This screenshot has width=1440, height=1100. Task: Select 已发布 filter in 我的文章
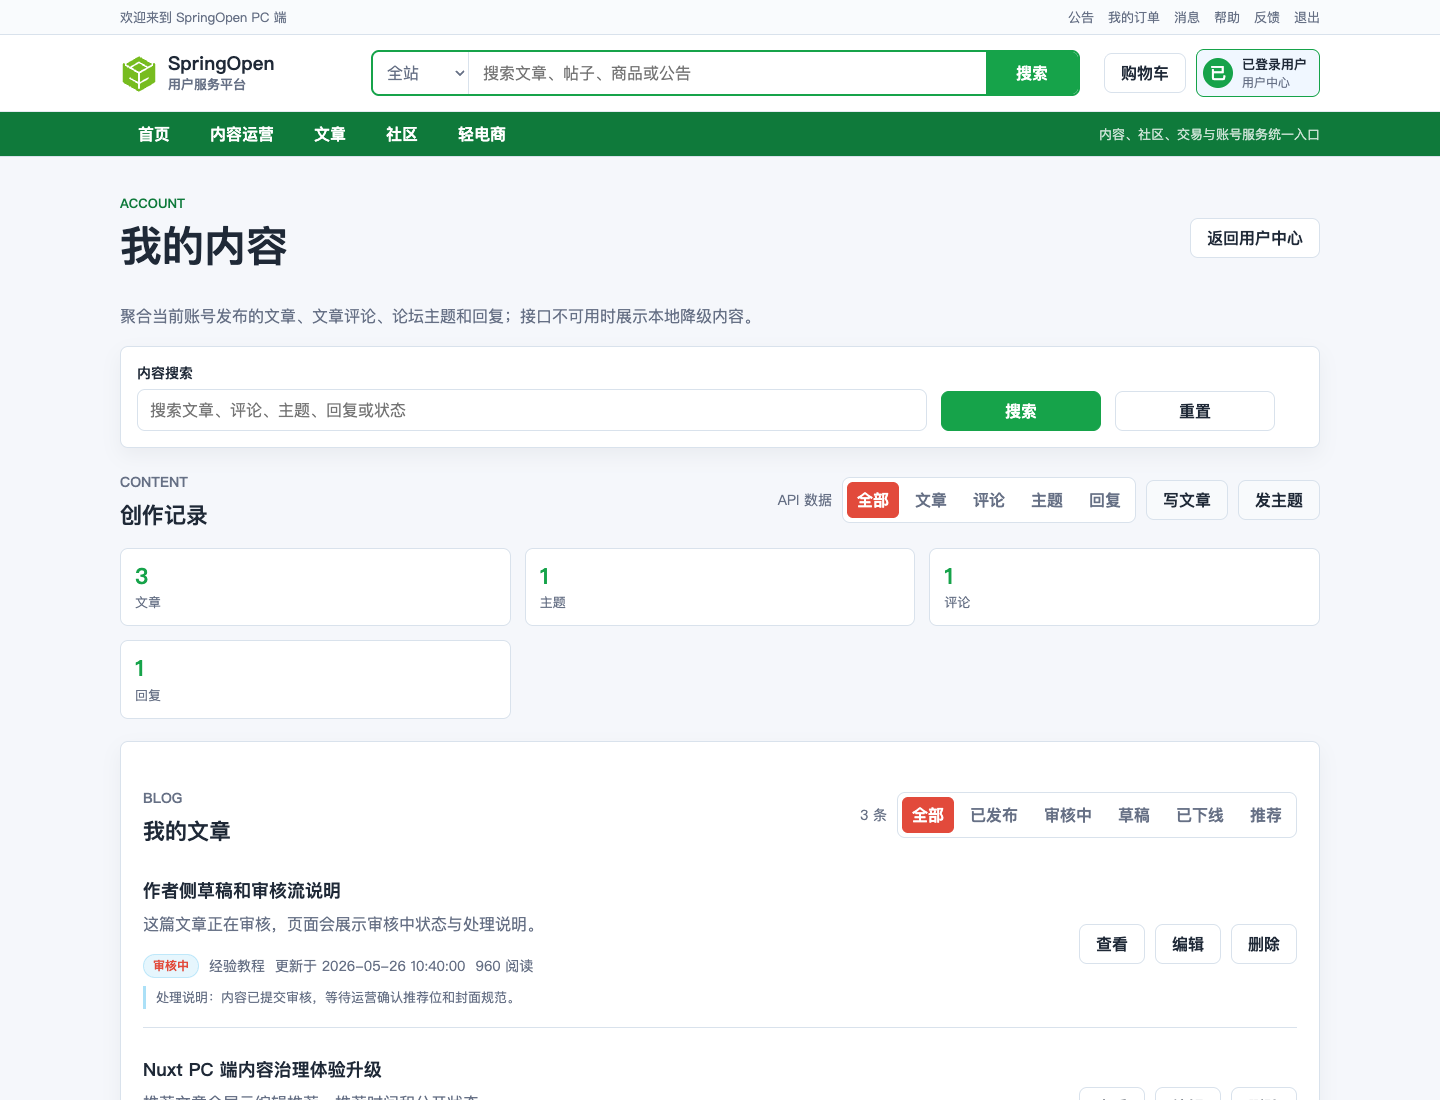click(x=994, y=815)
